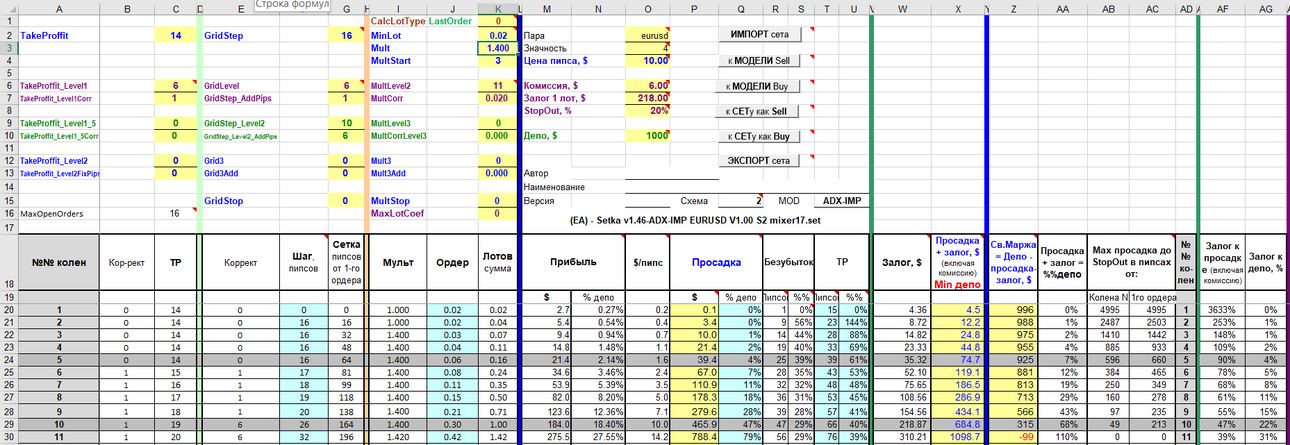Select the Цена пипса value 10.00
The height and width of the screenshot is (445, 1290).
(647, 60)
